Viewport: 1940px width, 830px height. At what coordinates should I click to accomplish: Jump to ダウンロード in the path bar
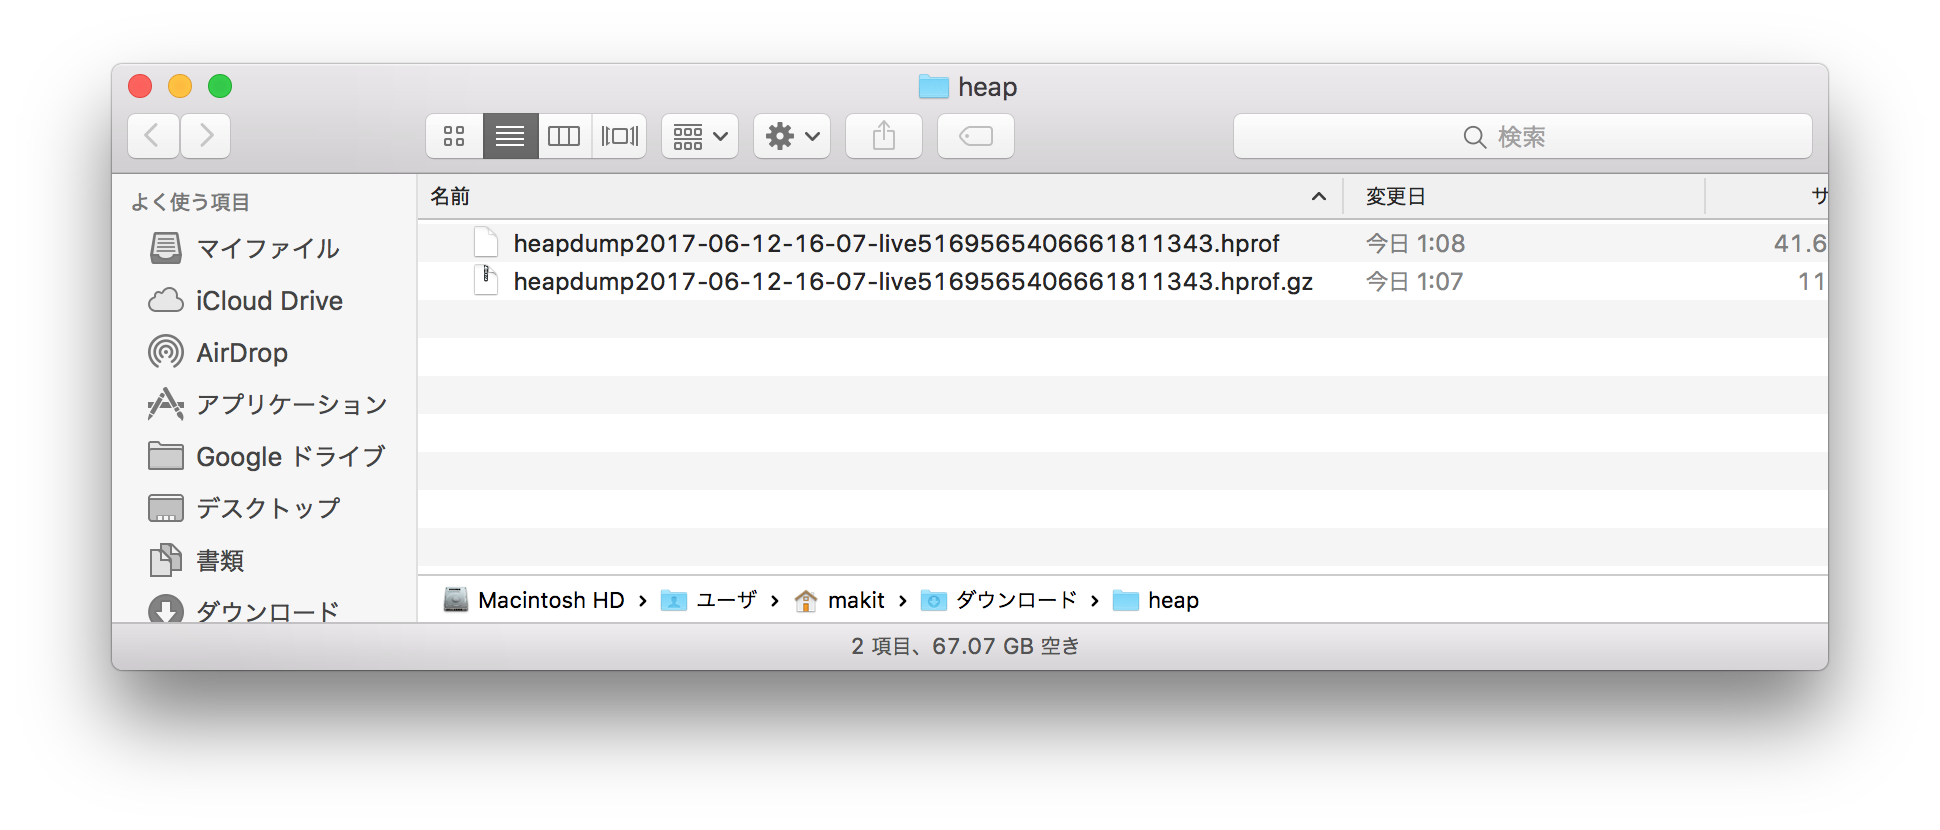tap(999, 600)
